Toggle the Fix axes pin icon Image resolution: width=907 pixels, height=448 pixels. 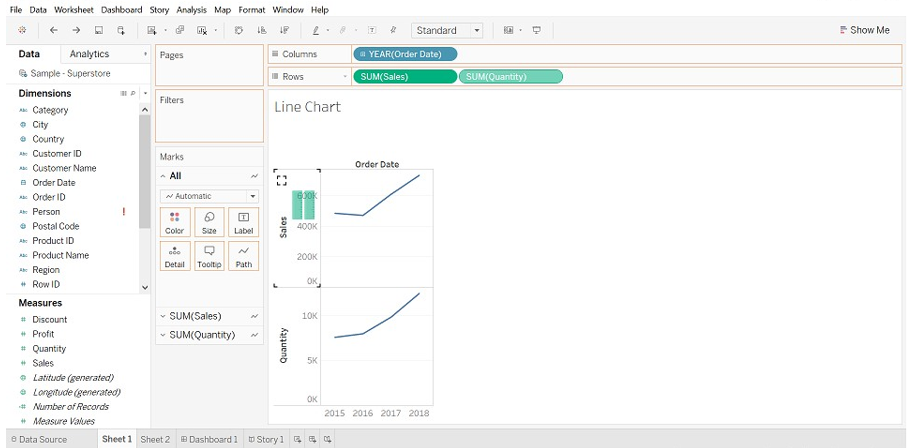(393, 30)
